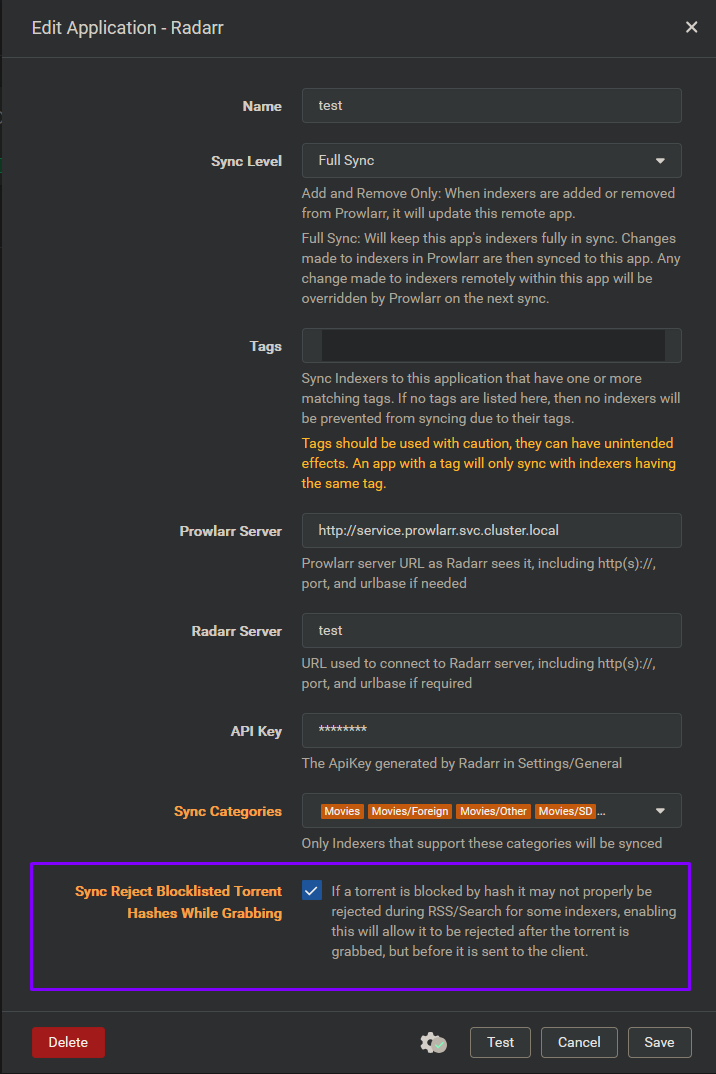Screen dimensions: 716x1074
Task: Save the Radarr application settings
Action: tap(659, 1042)
